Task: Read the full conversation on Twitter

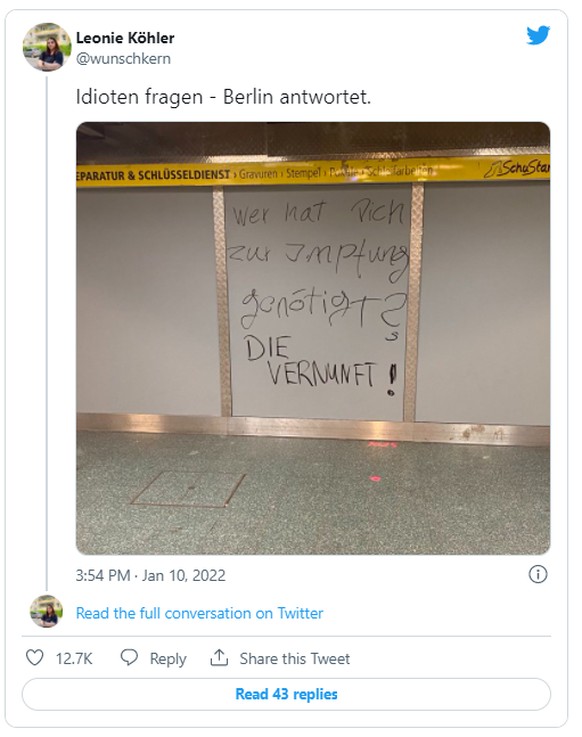Action: [x=199, y=613]
